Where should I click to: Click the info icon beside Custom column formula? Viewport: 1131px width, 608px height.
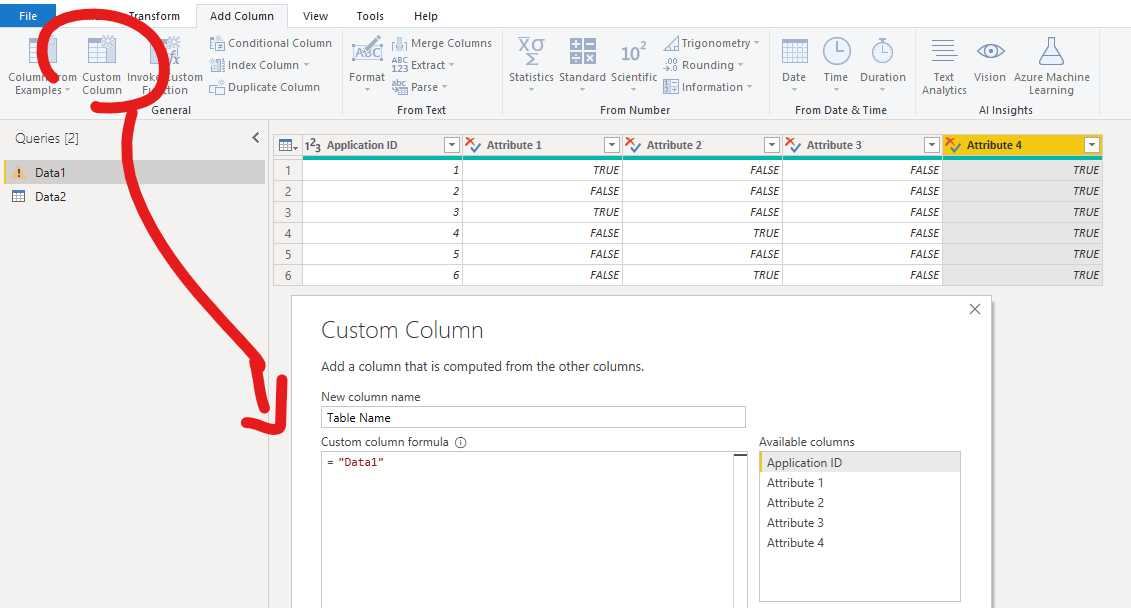click(x=461, y=442)
